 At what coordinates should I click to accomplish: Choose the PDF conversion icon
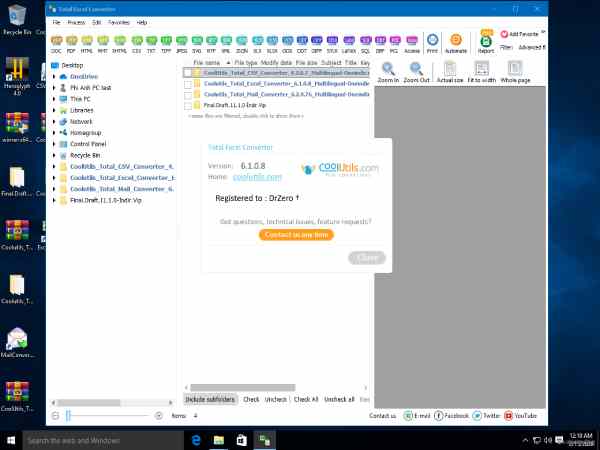point(71,44)
